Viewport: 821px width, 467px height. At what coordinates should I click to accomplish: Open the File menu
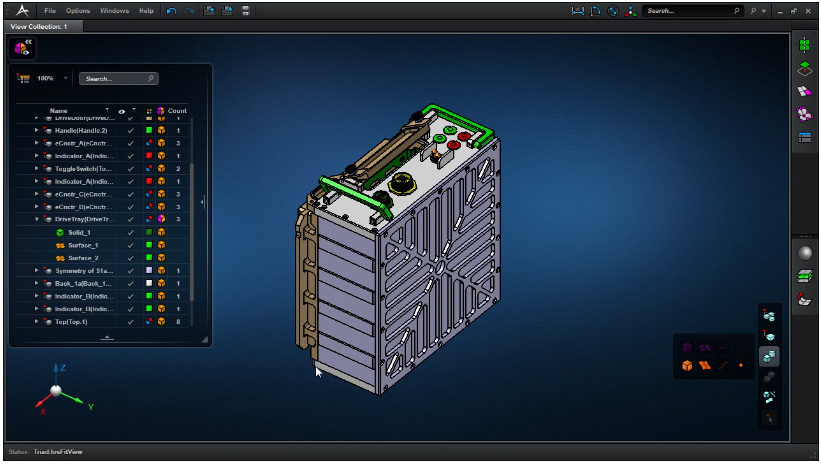point(50,10)
